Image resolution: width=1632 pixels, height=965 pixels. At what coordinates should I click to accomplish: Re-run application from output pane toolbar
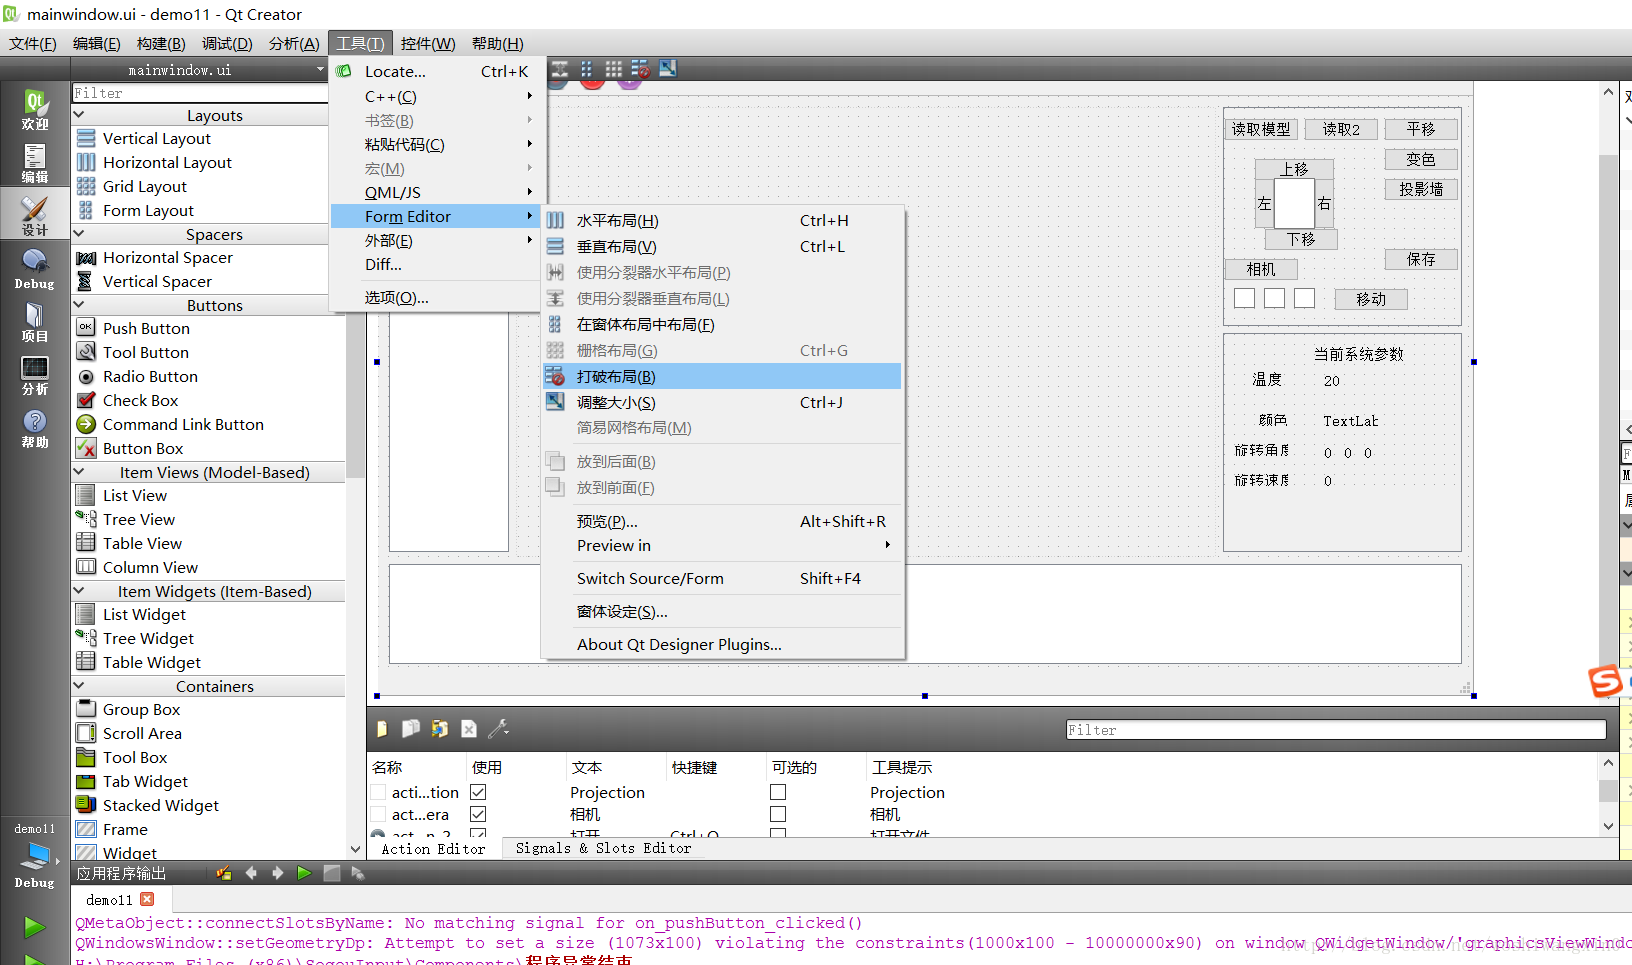(x=304, y=873)
